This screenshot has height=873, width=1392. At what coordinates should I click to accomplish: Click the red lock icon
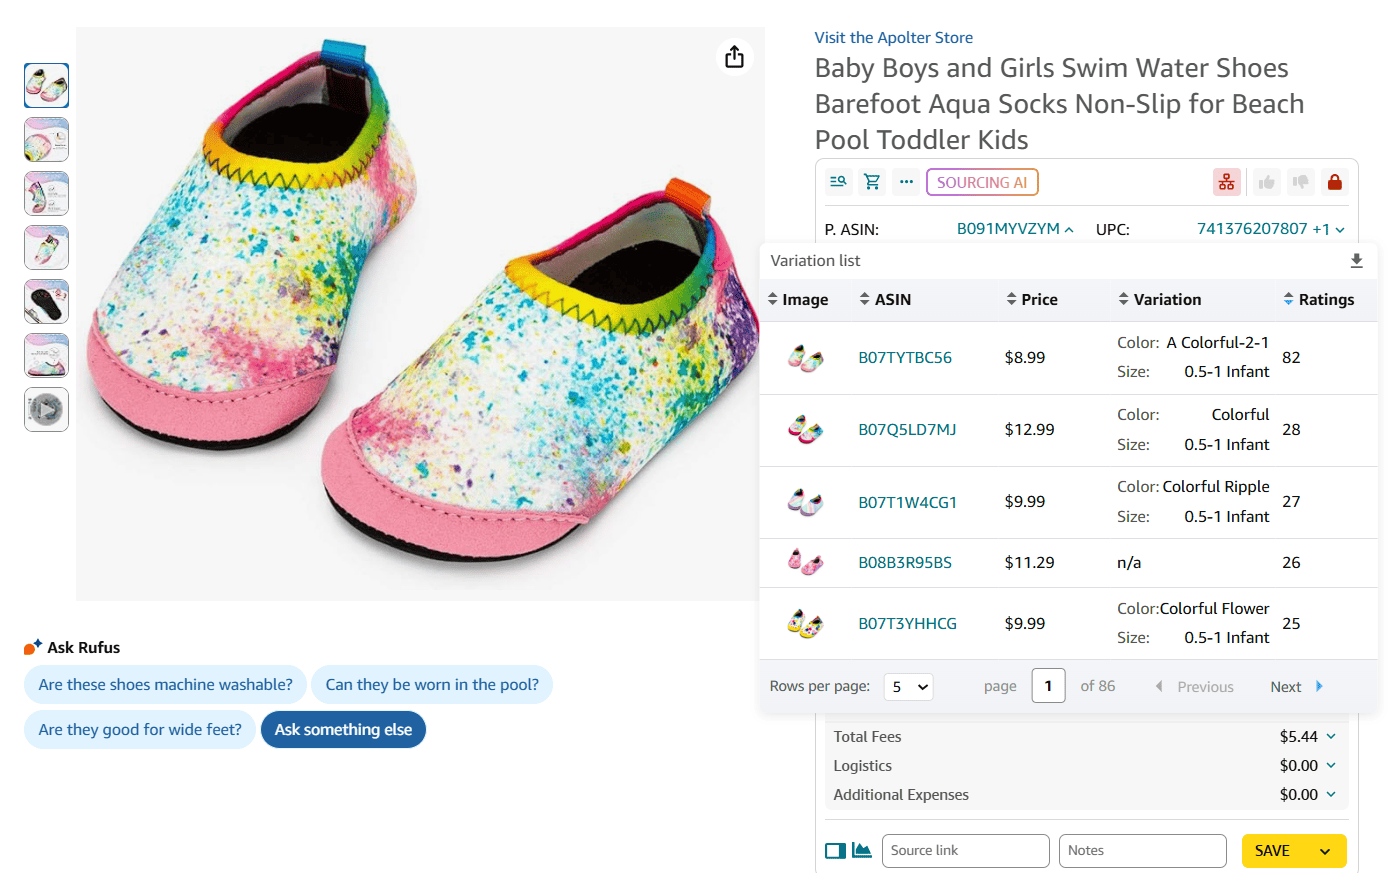point(1334,182)
